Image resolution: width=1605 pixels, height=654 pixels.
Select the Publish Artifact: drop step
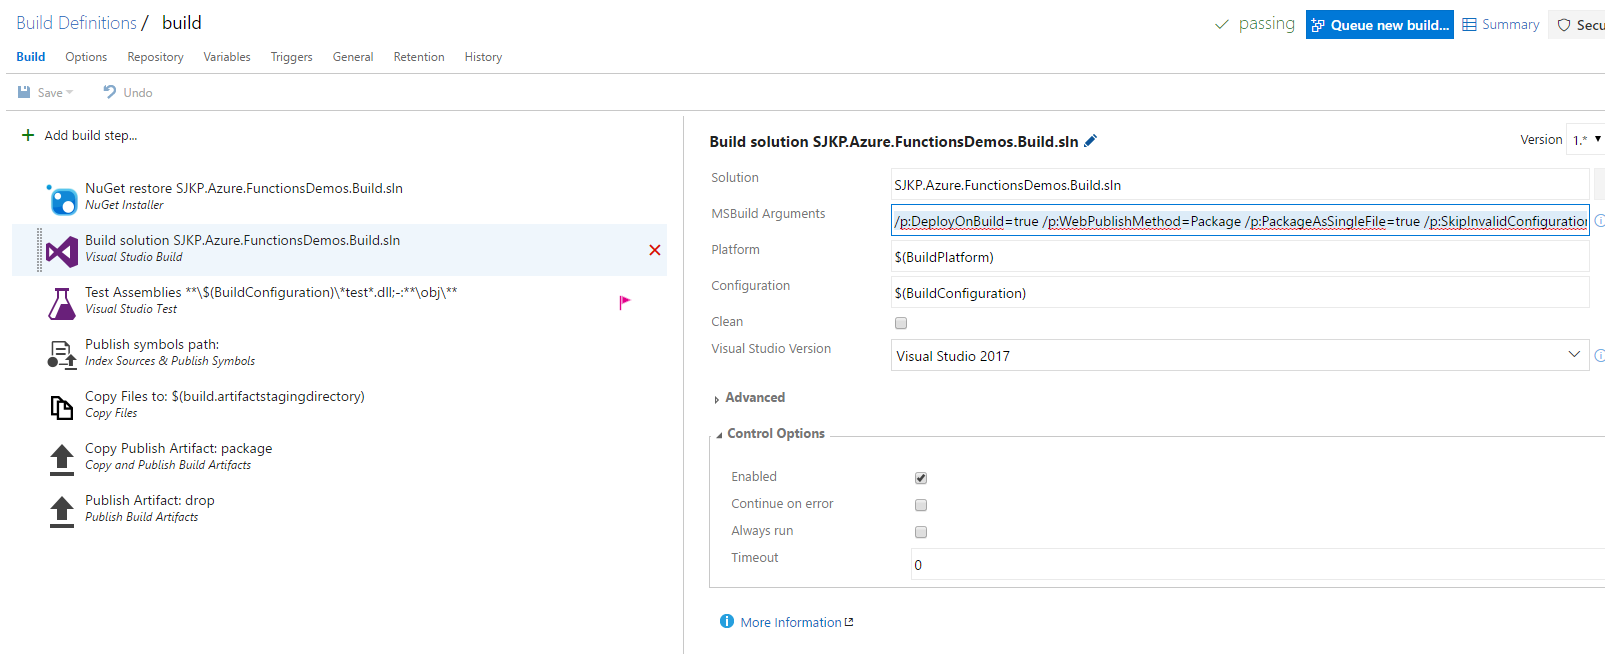click(x=340, y=510)
